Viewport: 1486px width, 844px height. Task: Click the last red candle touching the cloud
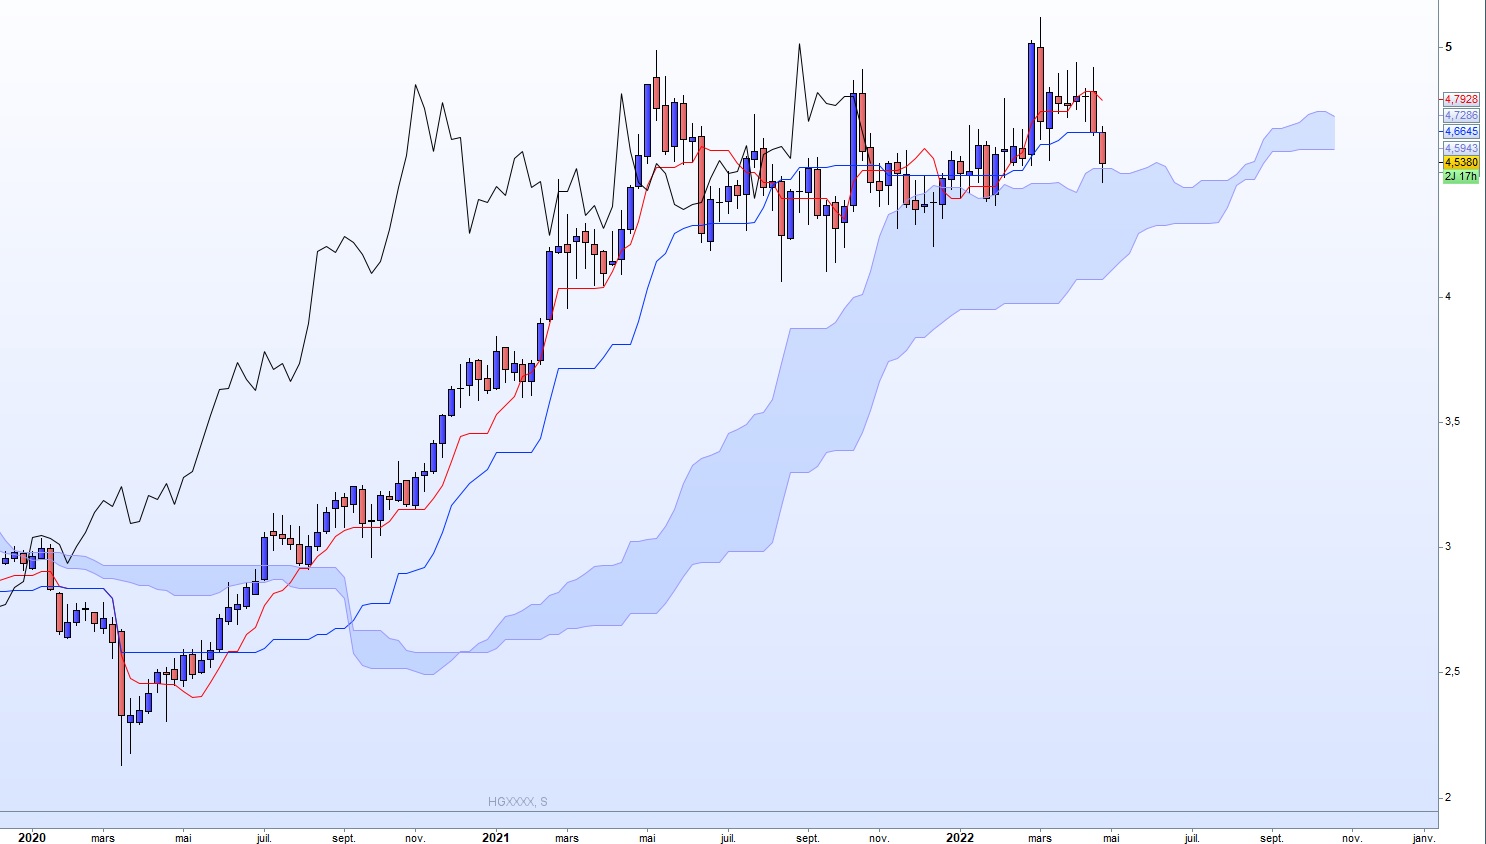1102,148
